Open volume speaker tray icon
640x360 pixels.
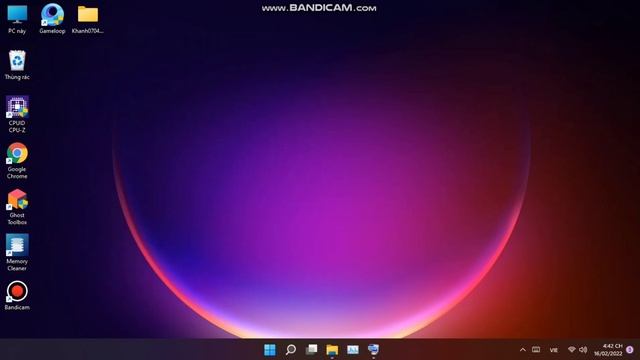(x=583, y=350)
